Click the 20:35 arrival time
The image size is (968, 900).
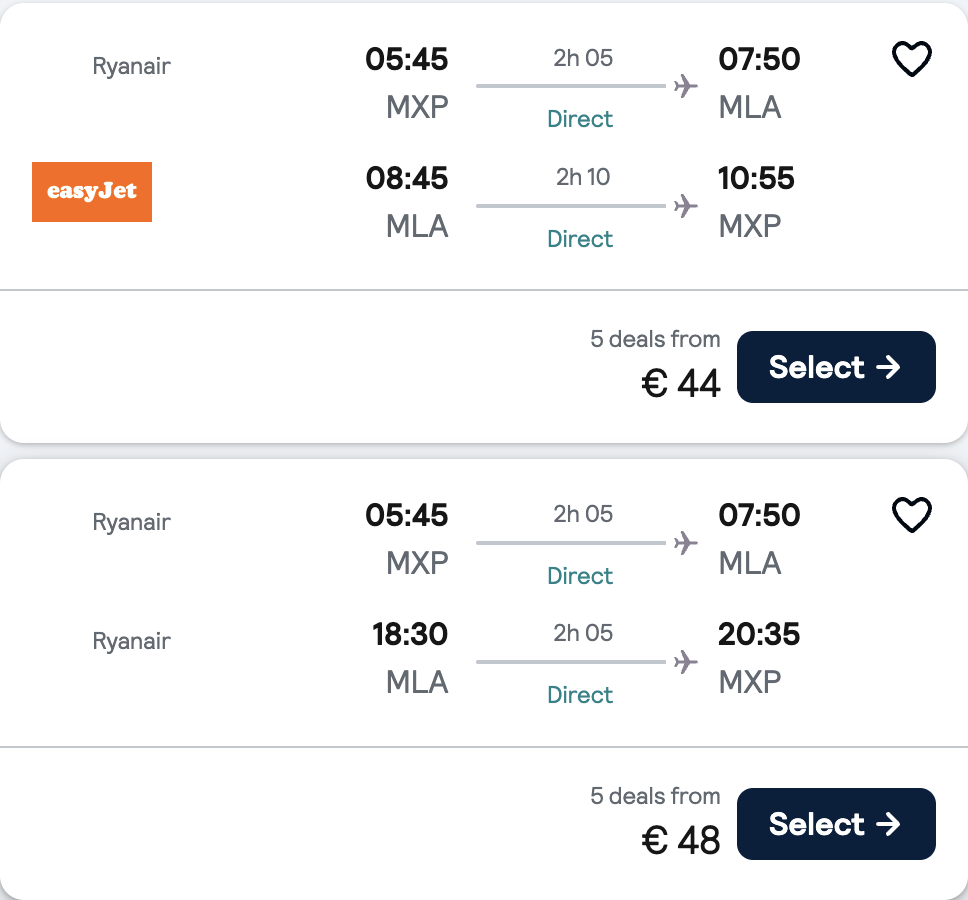759,635
